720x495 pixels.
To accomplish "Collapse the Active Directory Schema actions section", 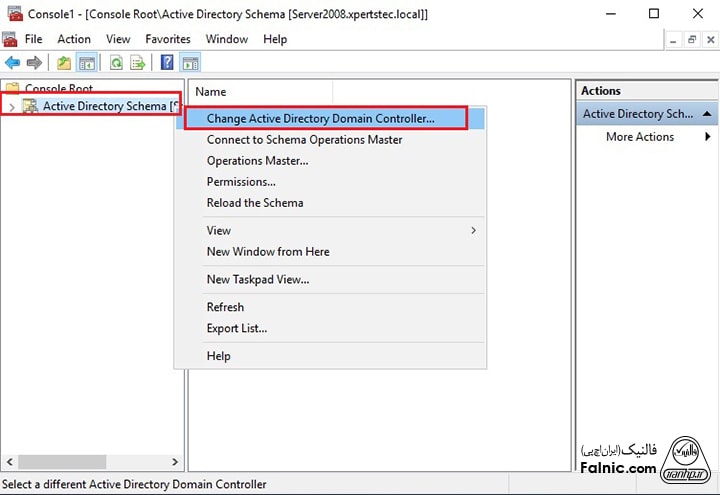I will coord(708,114).
